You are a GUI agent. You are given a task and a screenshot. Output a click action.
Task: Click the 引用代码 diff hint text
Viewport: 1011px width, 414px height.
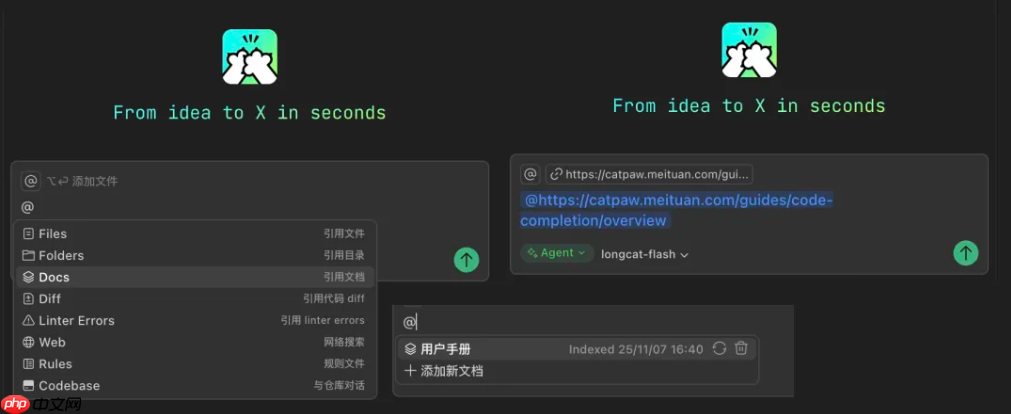click(x=333, y=299)
